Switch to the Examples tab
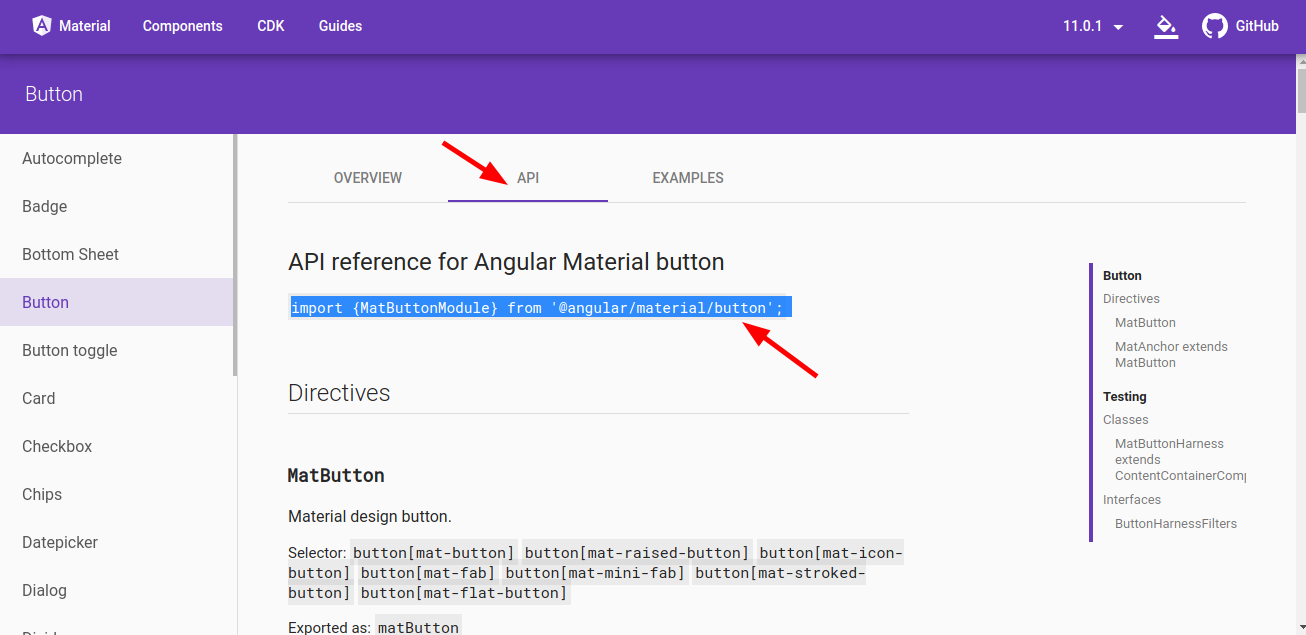This screenshot has height=635, width=1306. pyautogui.click(x=688, y=178)
